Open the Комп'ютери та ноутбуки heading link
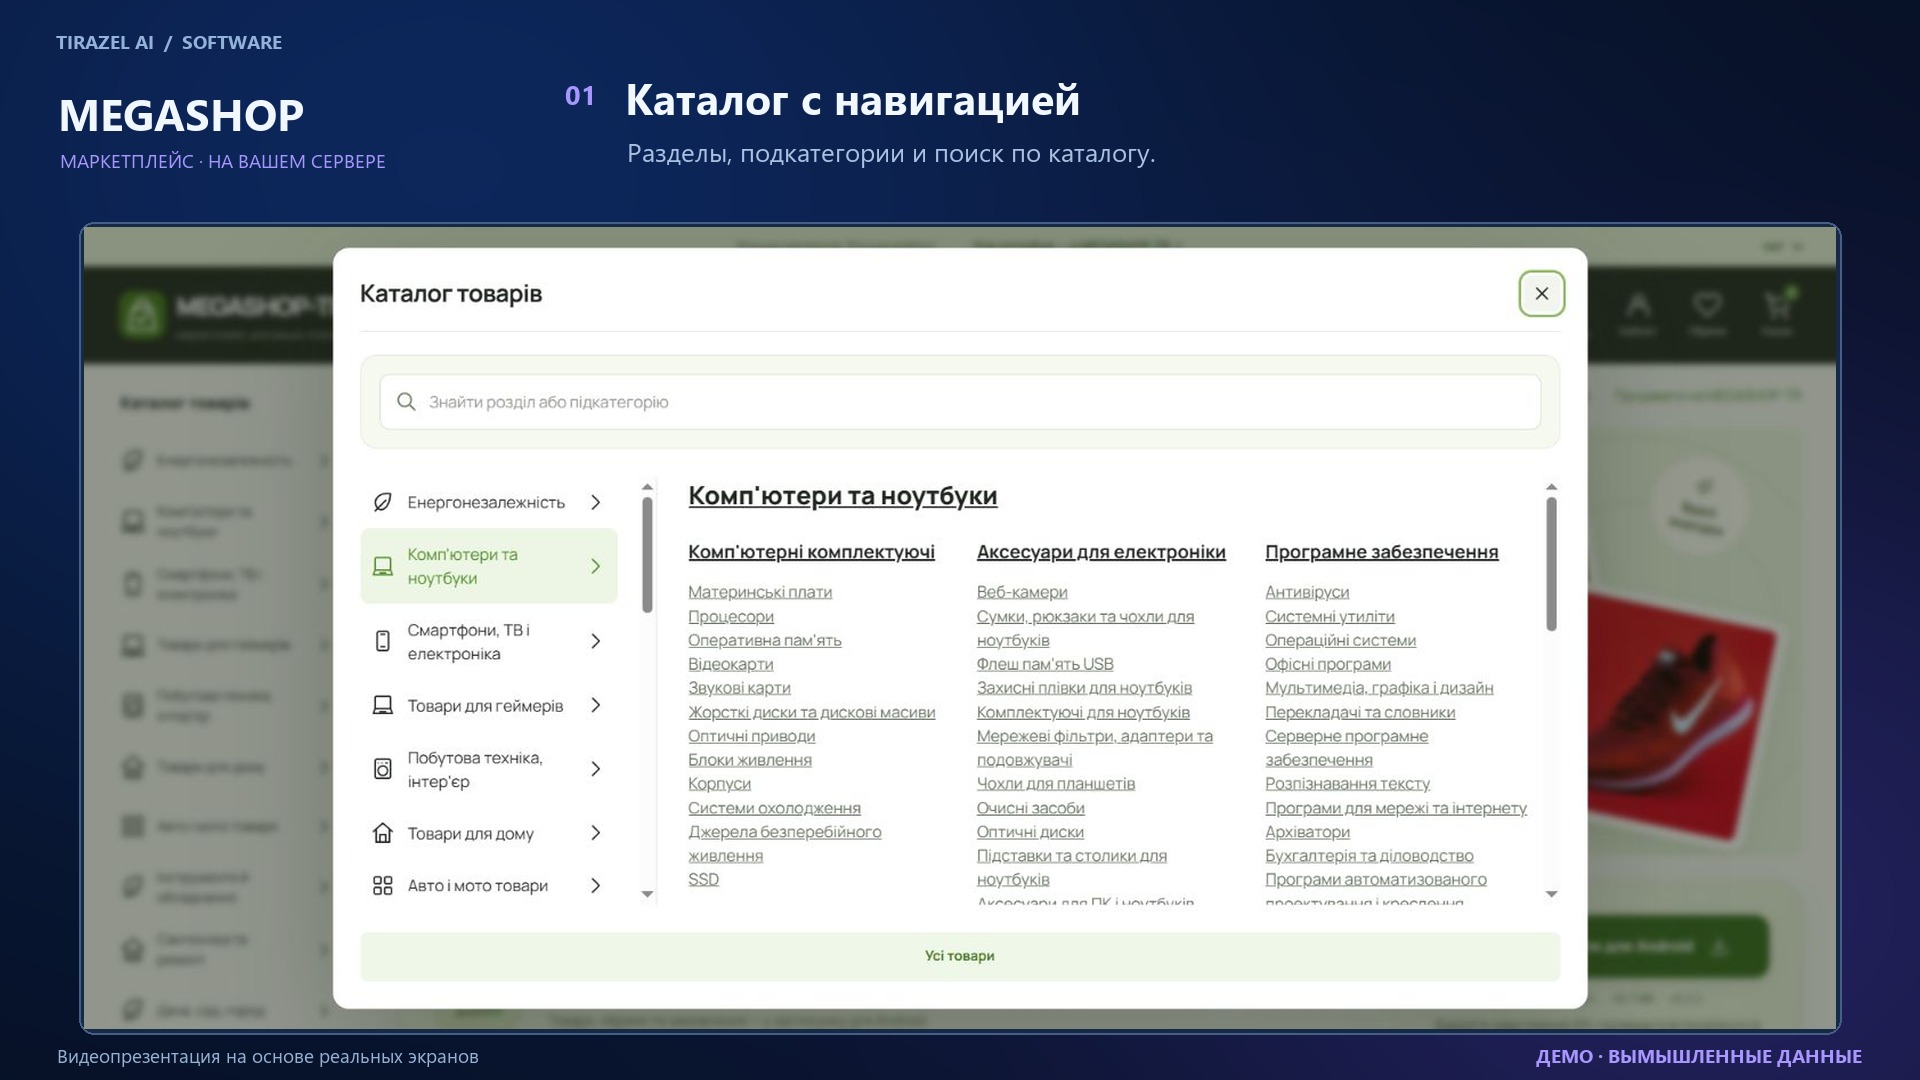The width and height of the screenshot is (1920, 1080). (x=843, y=496)
